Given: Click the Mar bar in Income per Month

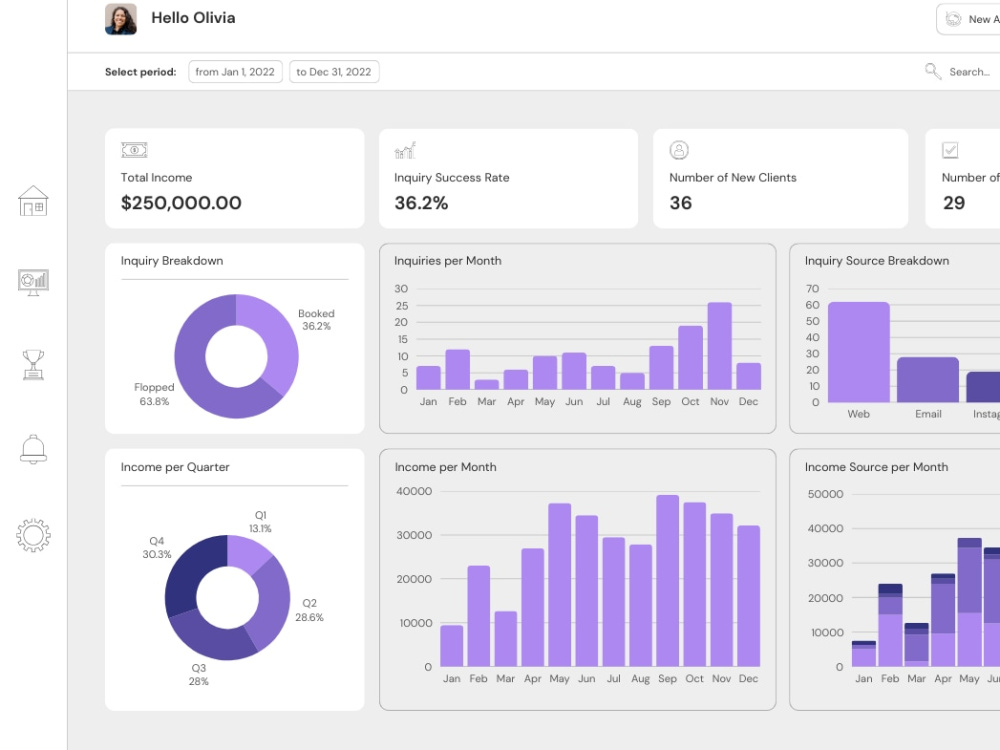Looking at the screenshot, I should tap(505, 639).
